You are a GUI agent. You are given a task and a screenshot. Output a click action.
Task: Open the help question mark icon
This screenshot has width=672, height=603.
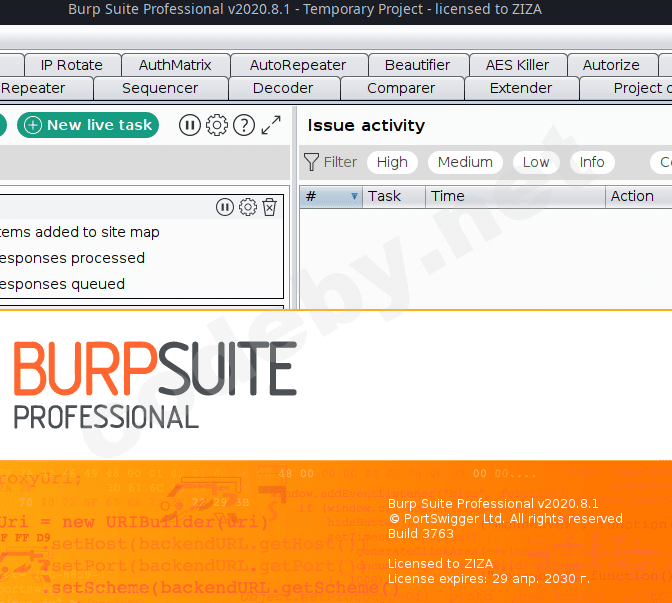tap(244, 126)
